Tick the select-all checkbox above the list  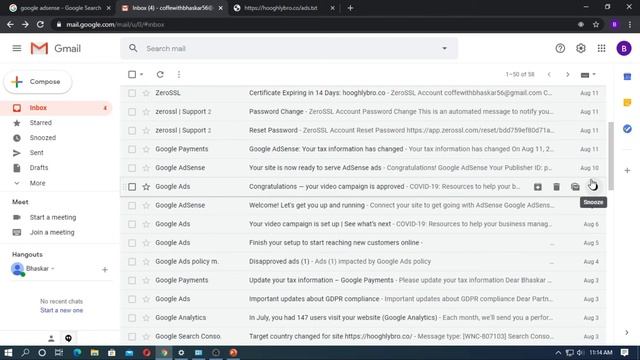click(x=132, y=75)
